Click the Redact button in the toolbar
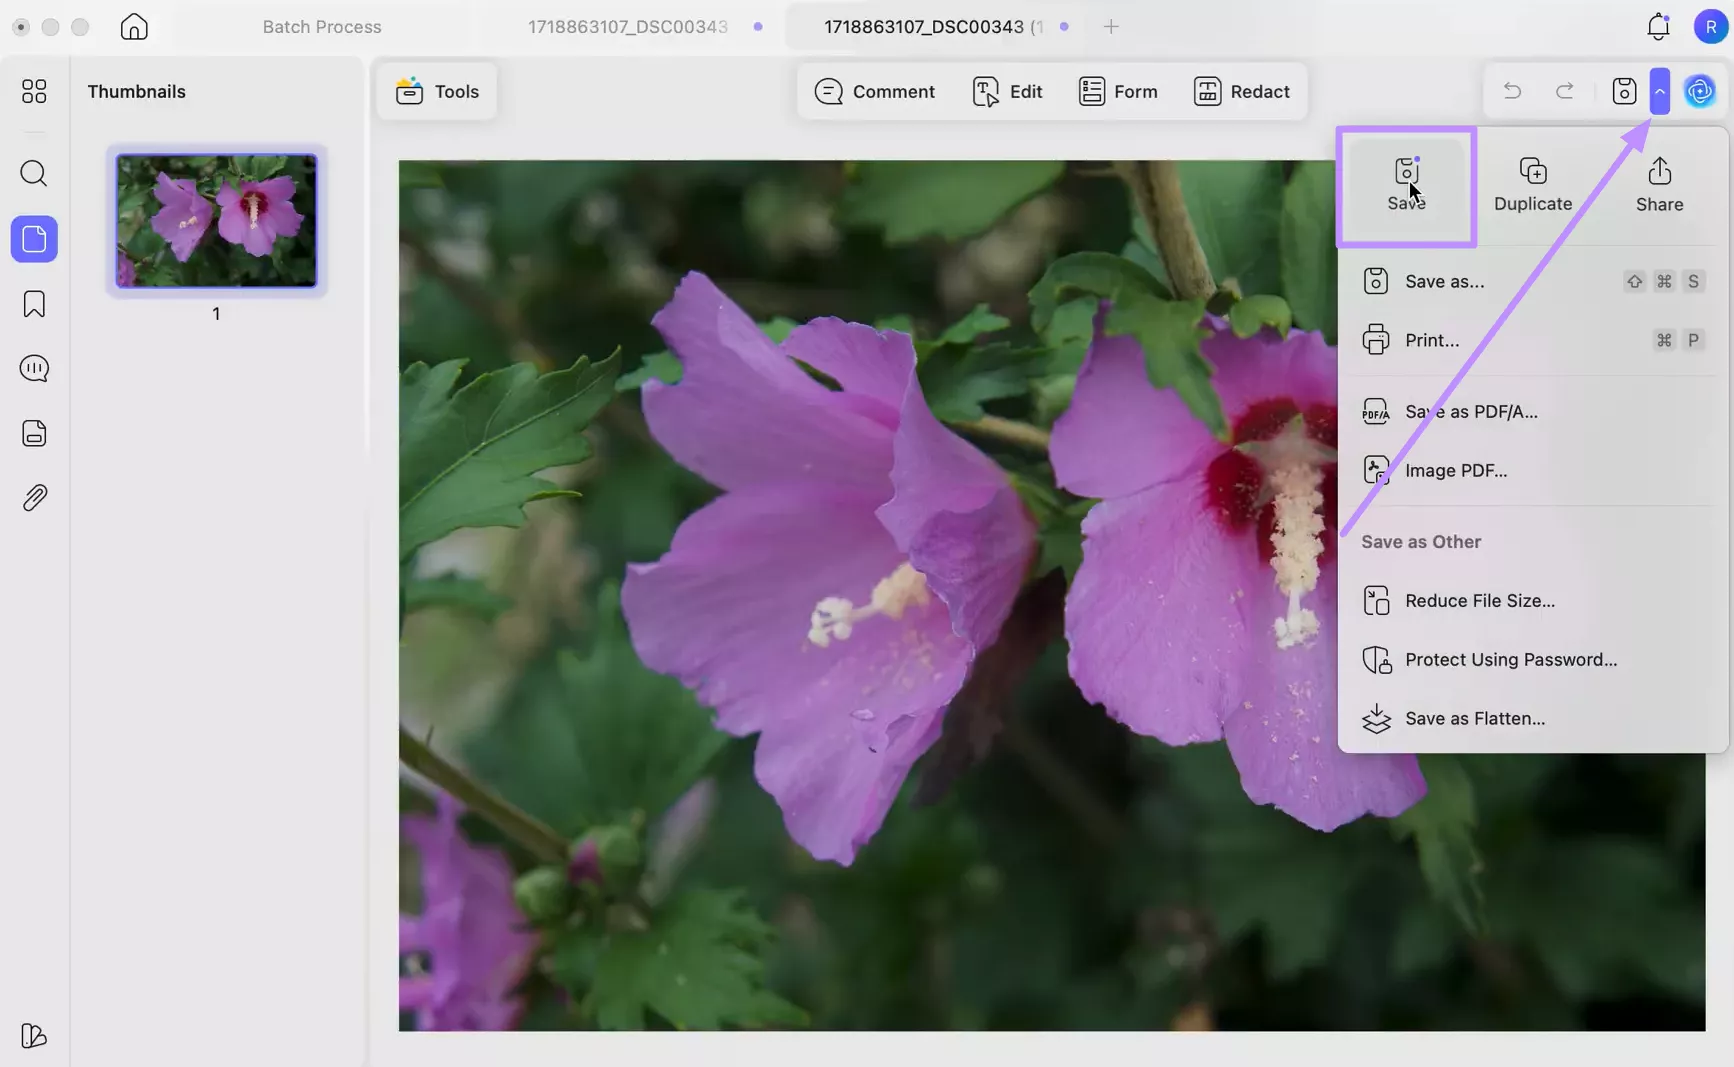This screenshot has width=1734, height=1067. tap(1242, 91)
